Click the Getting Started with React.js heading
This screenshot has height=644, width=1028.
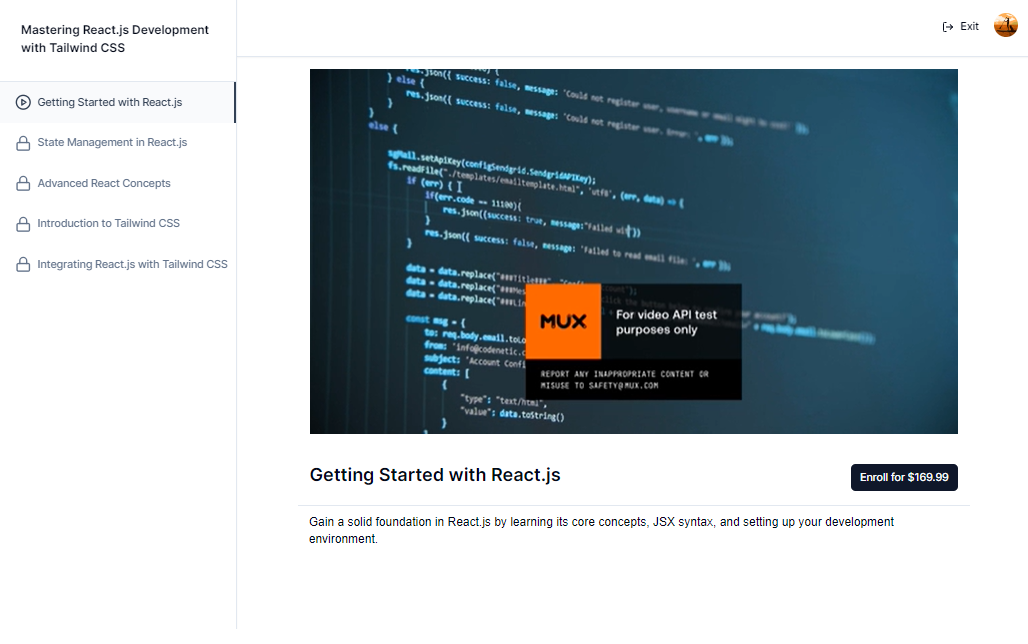coord(435,475)
